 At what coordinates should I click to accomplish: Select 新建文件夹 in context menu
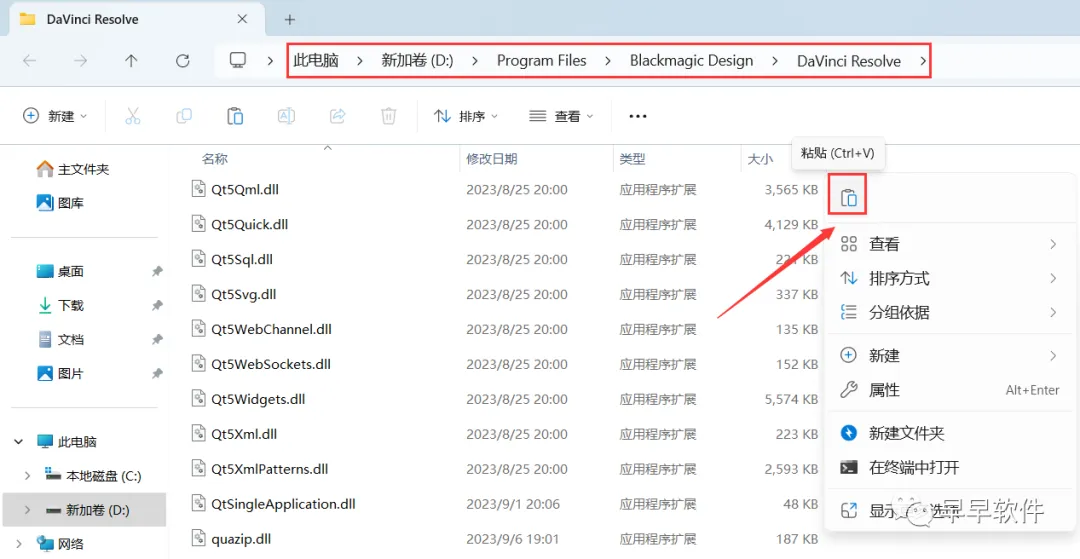(x=950, y=434)
